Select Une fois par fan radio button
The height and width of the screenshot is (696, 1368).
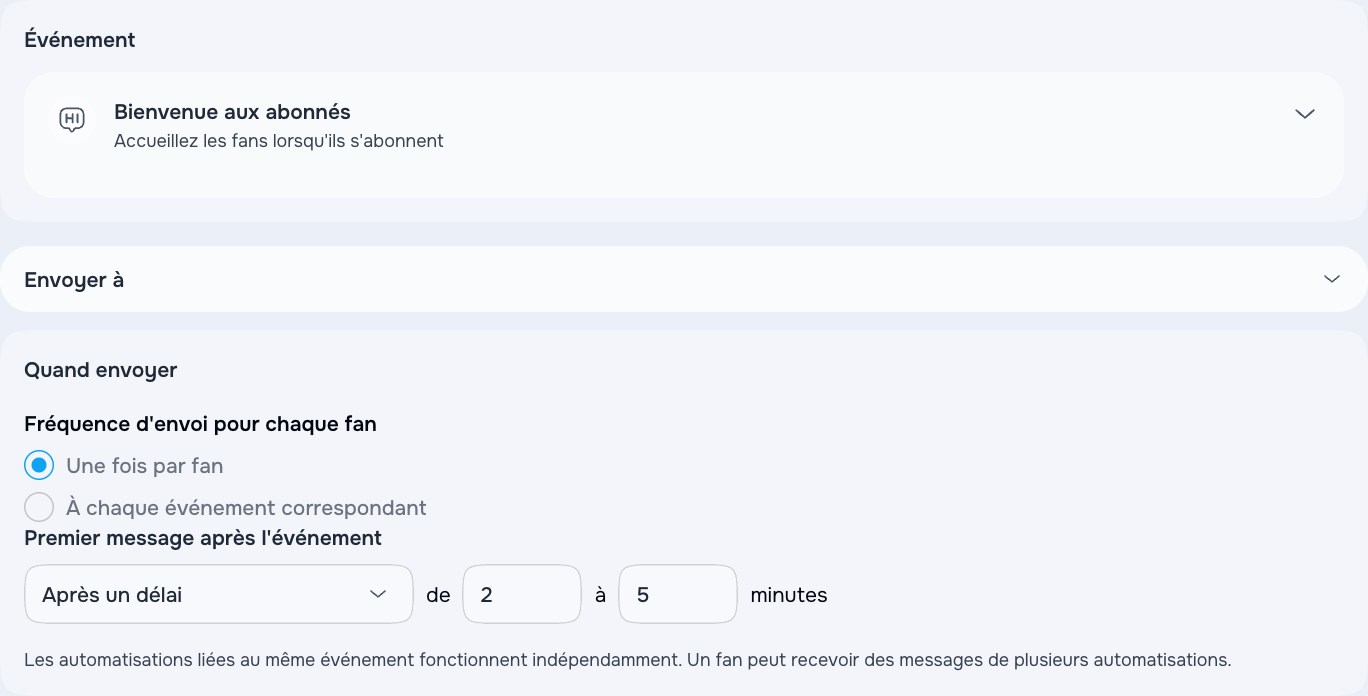click(x=39, y=465)
